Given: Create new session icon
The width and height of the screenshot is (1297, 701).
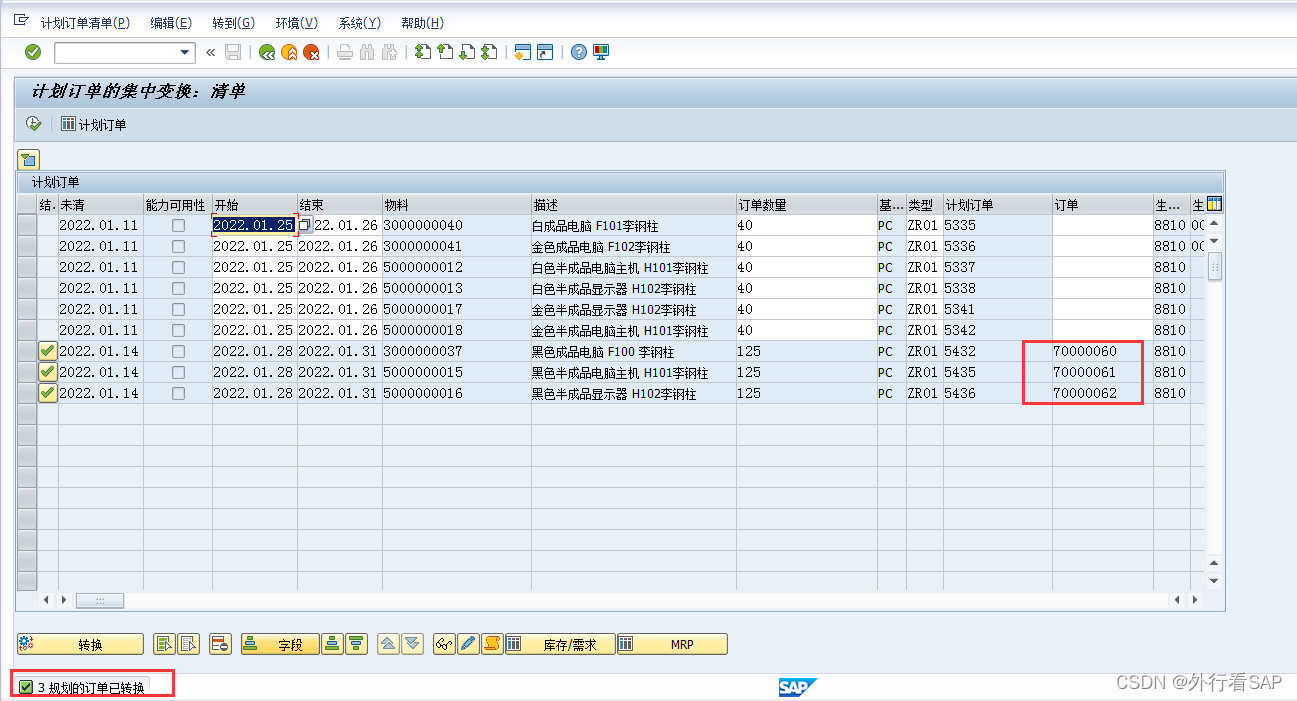Looking at the screenshot, I should point(522,52).
